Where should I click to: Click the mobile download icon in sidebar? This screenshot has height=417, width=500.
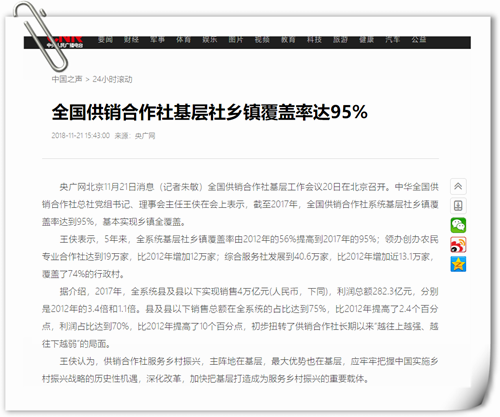[x=458, y=206]
